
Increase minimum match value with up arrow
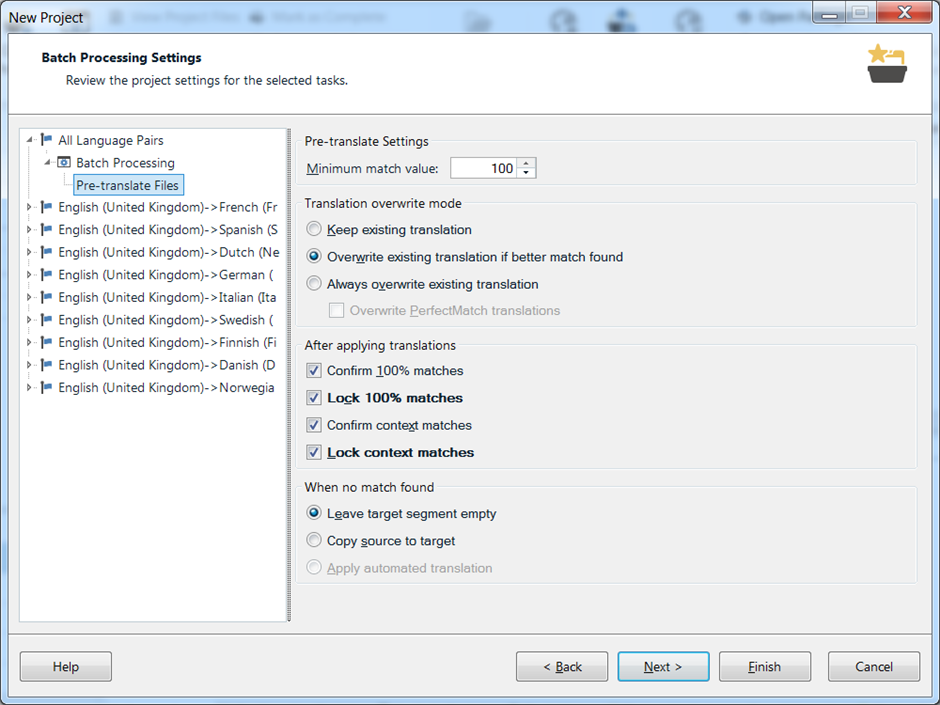526,163
